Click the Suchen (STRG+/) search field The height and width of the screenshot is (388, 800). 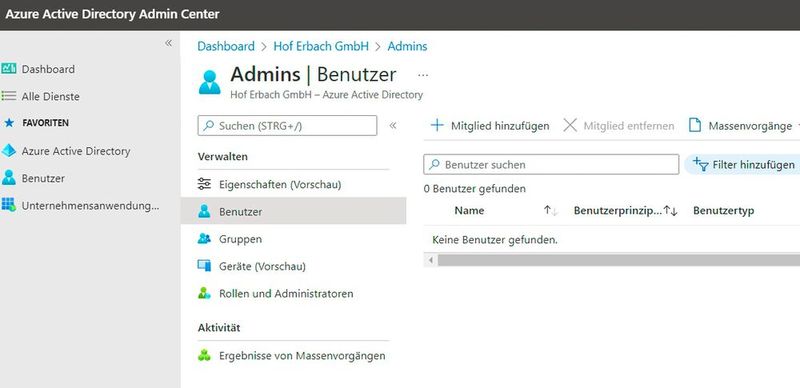[x=287, y=126]
